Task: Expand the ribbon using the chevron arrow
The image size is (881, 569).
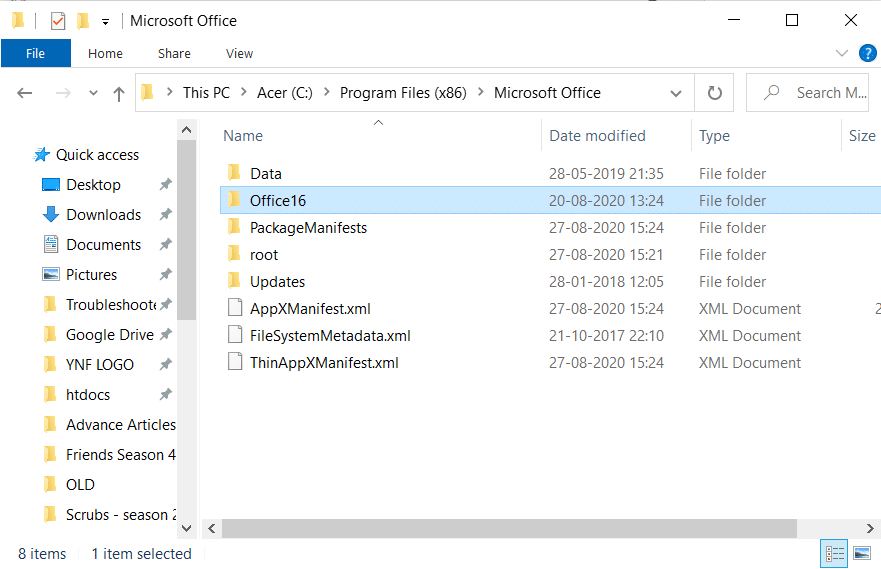Action: (x=842, y=53)
